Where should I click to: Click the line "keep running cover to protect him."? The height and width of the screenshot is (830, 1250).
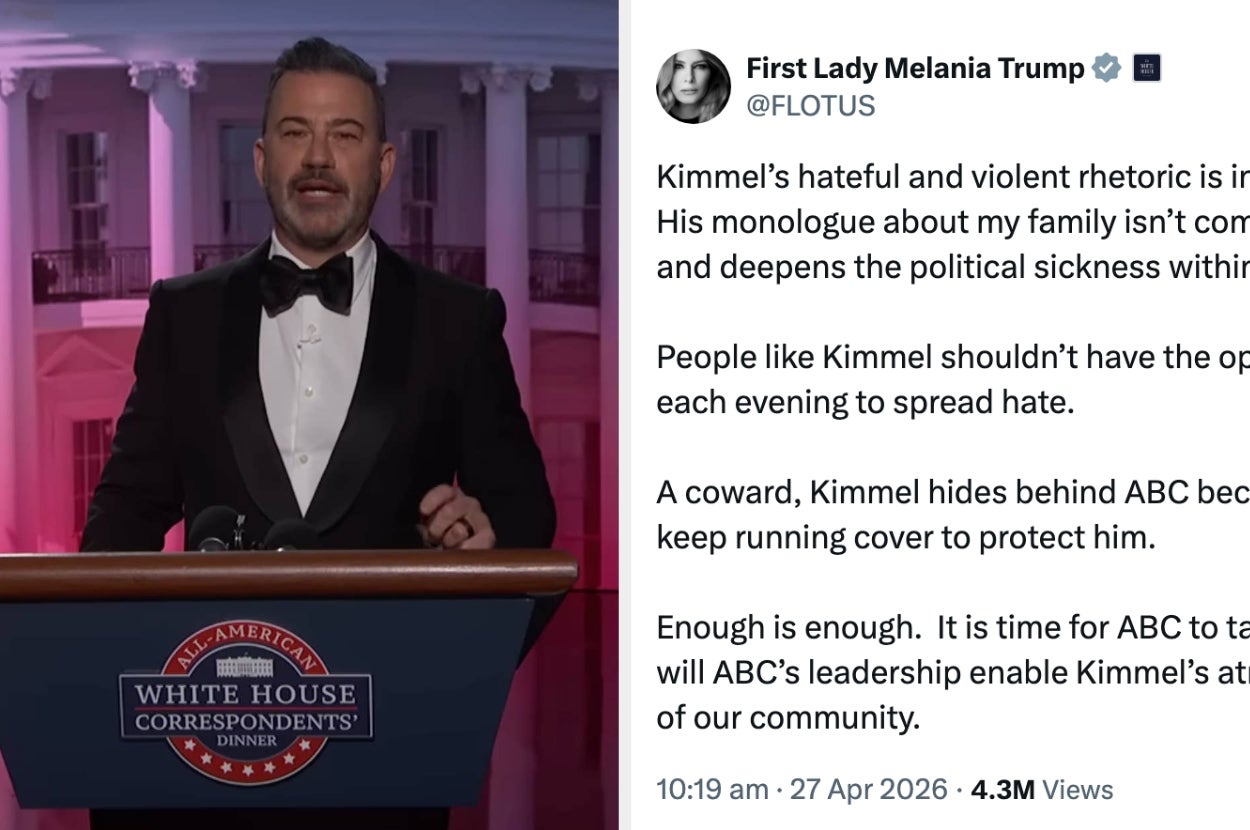point(905,537)
